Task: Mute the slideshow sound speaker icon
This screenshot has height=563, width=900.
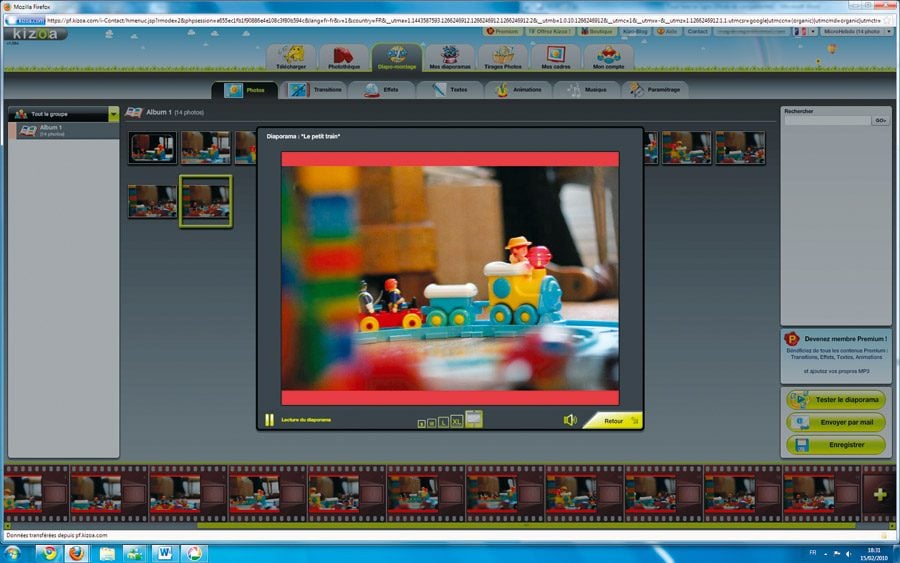Action: 570,420
